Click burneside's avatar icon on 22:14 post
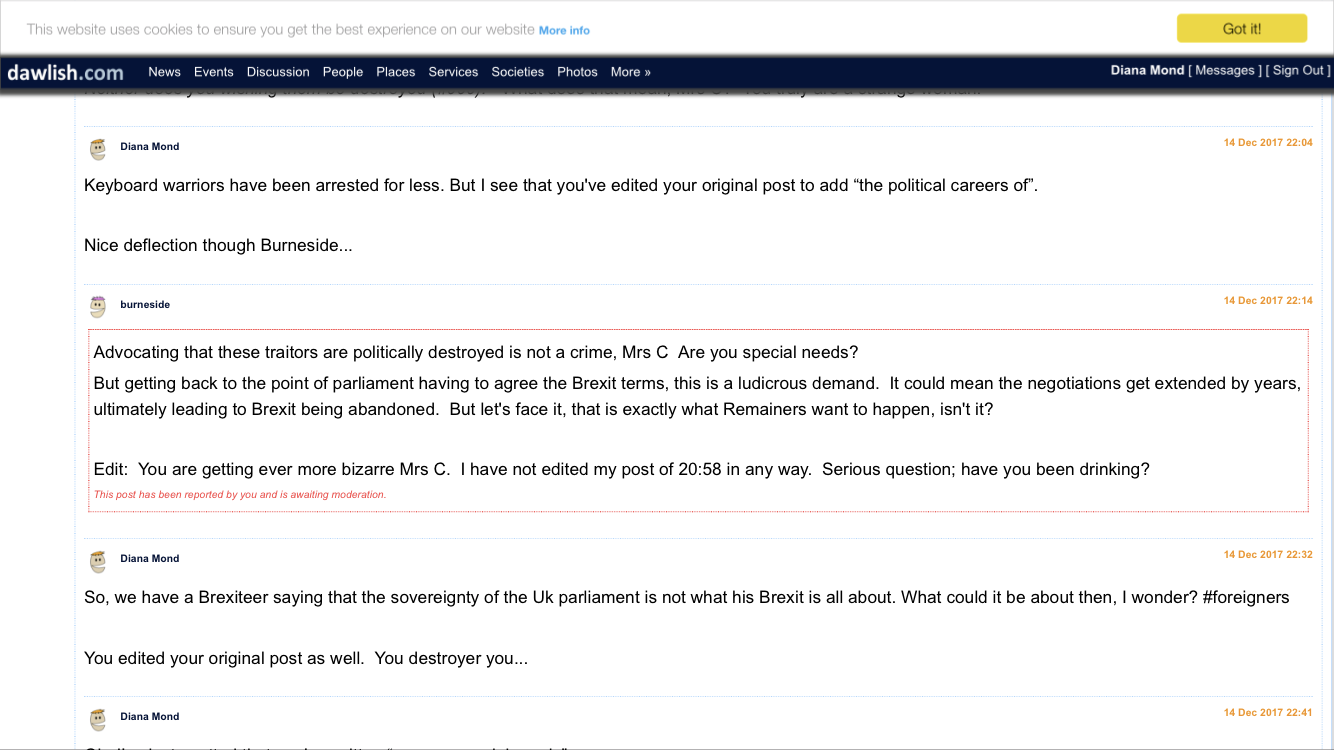 coord(98,307)
